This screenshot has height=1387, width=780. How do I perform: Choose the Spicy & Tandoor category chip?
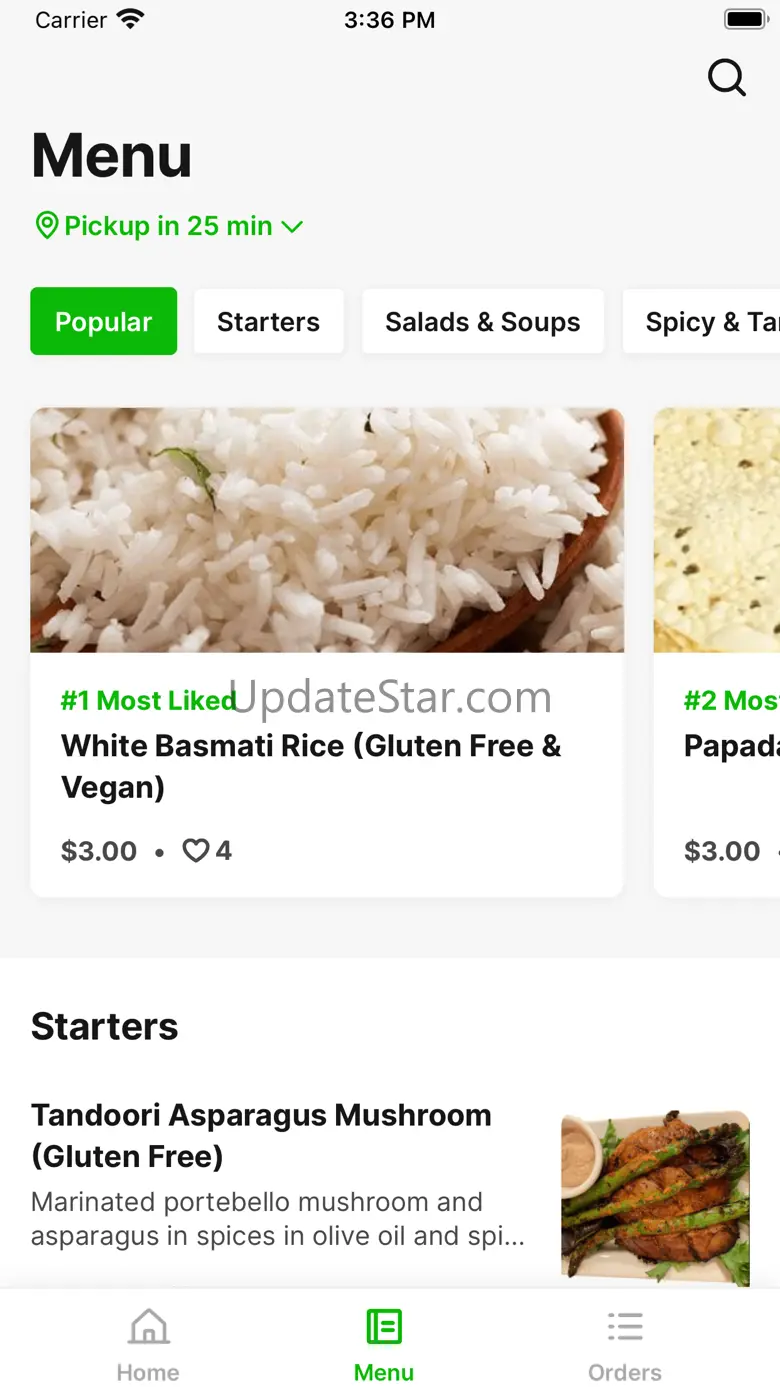(701, 321)
